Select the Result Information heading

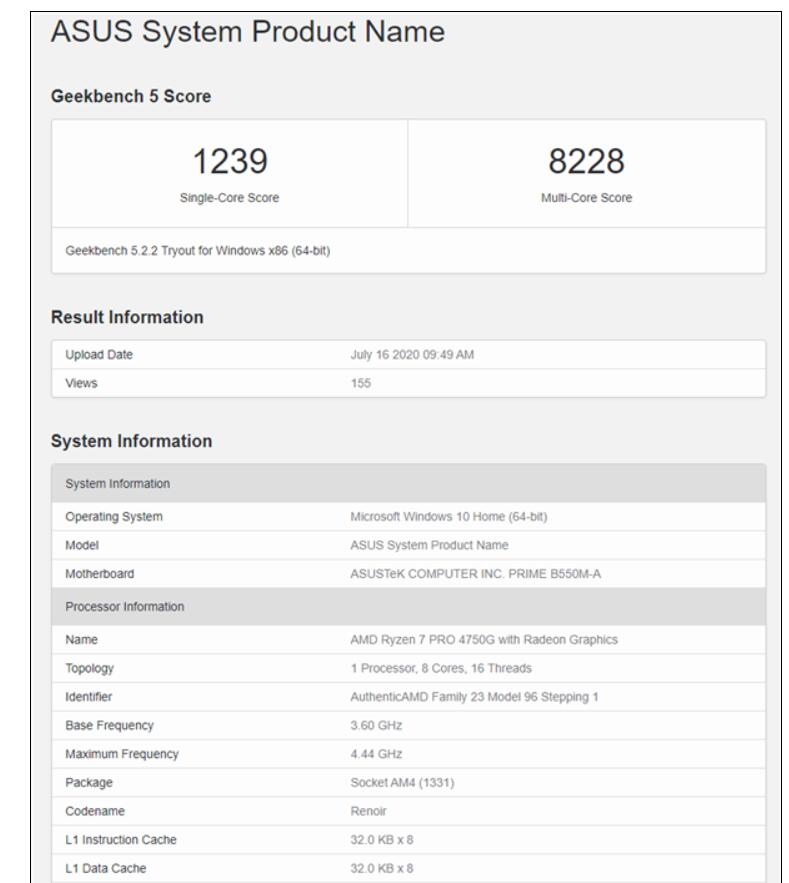pyautogui.click(x=127, y=317)
